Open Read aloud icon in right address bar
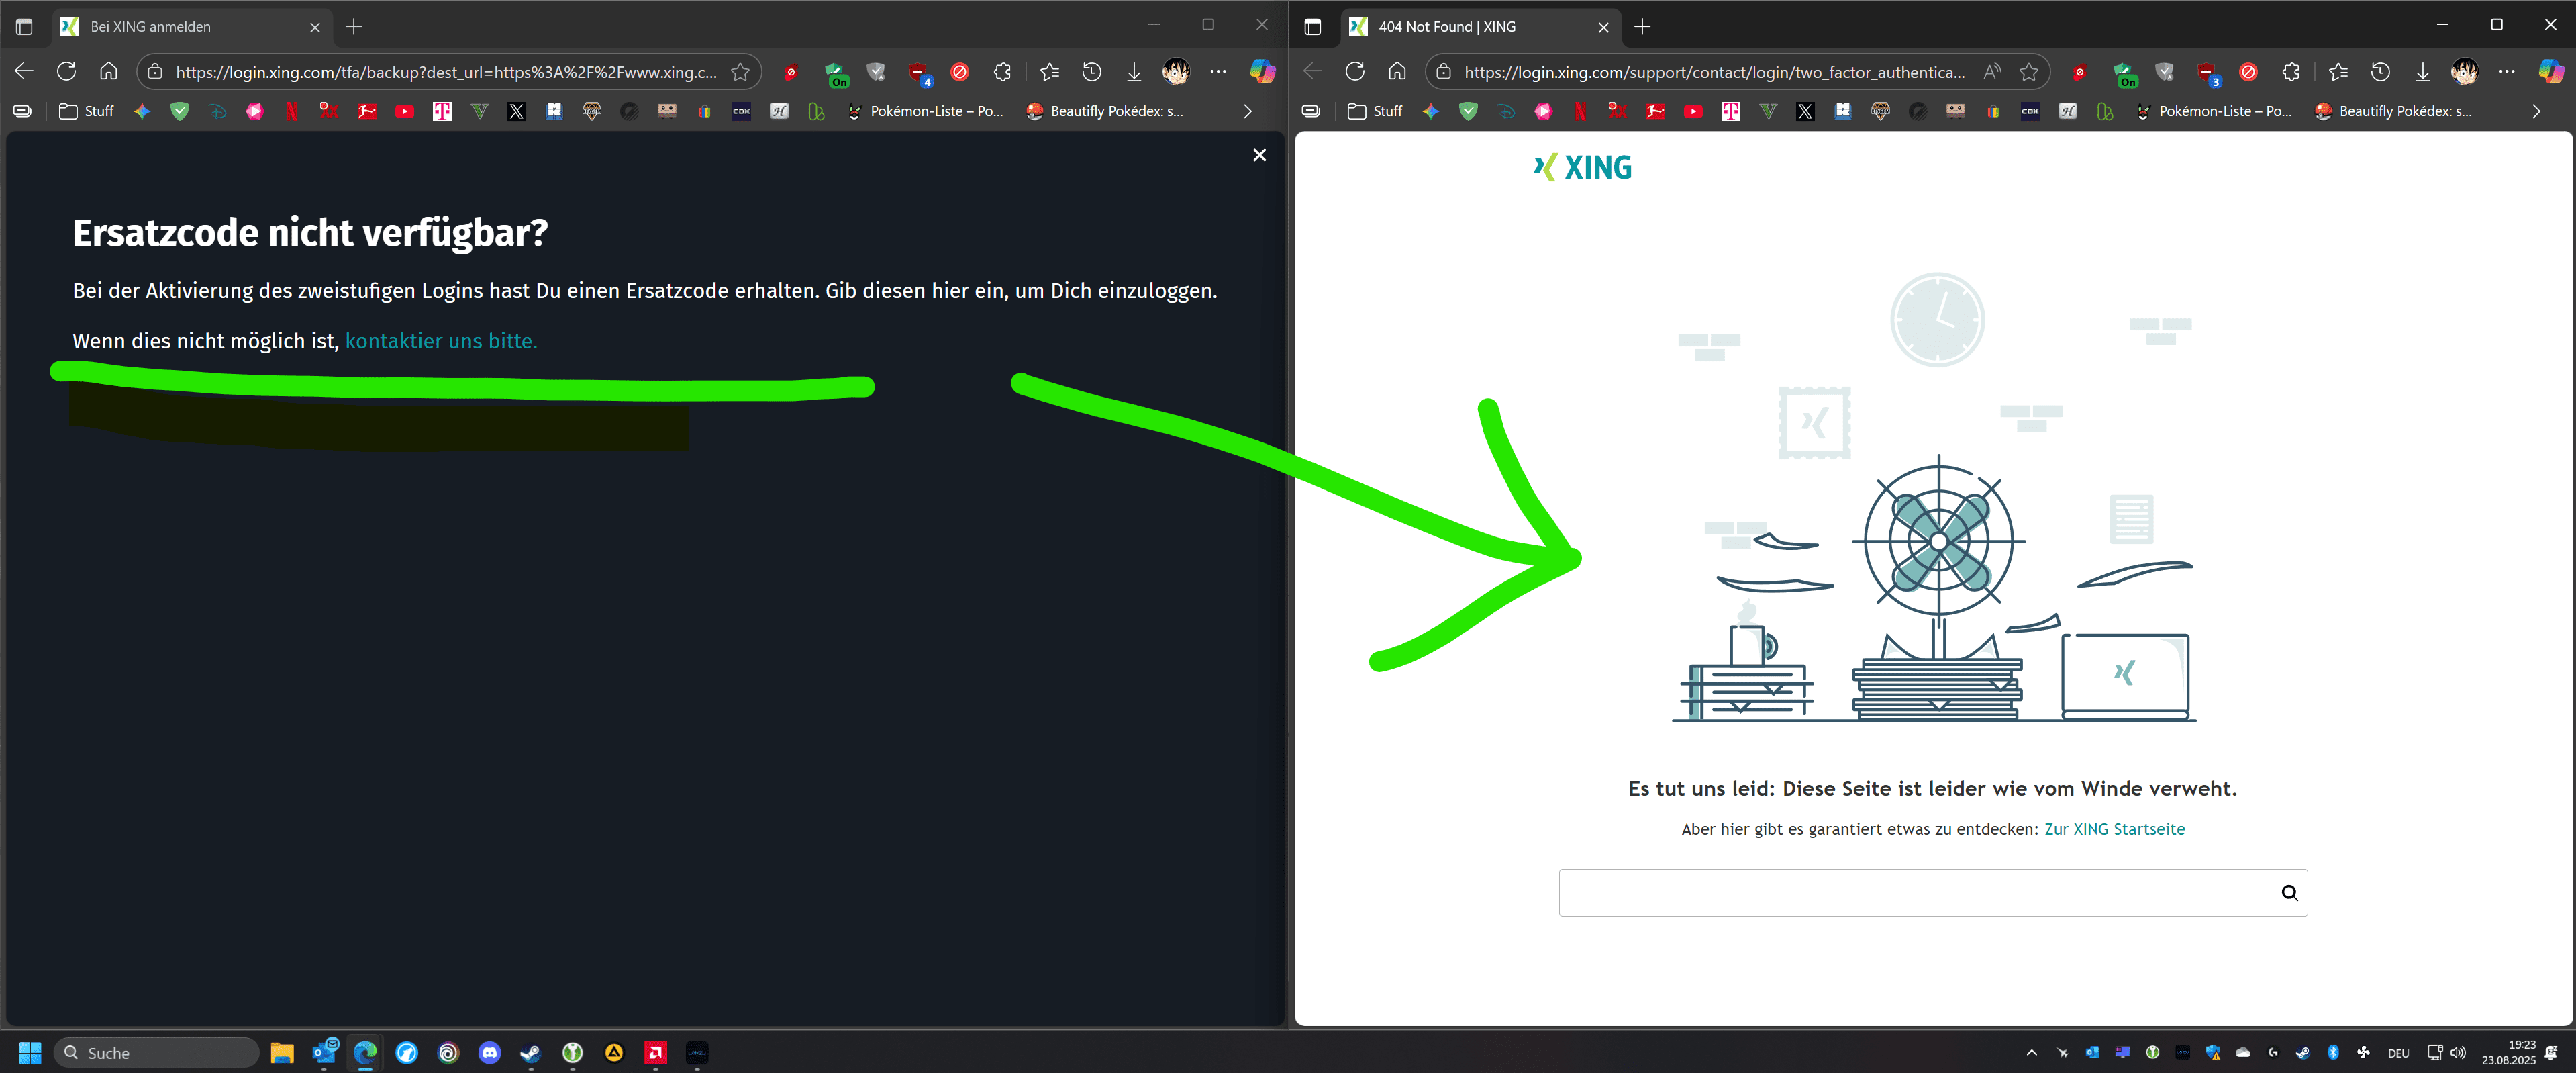 click(1992, 72)
